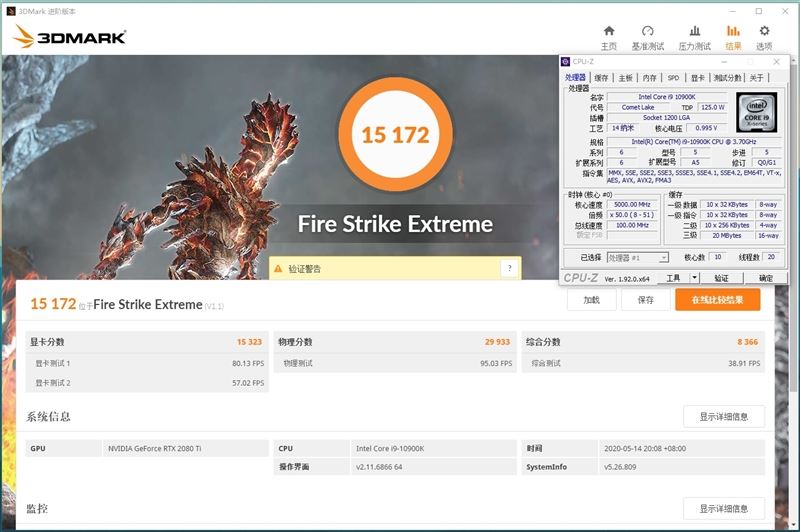Click the 倍频 x 50.0 field in CPU-Z

pyautogui.click(x=632, y=215)
